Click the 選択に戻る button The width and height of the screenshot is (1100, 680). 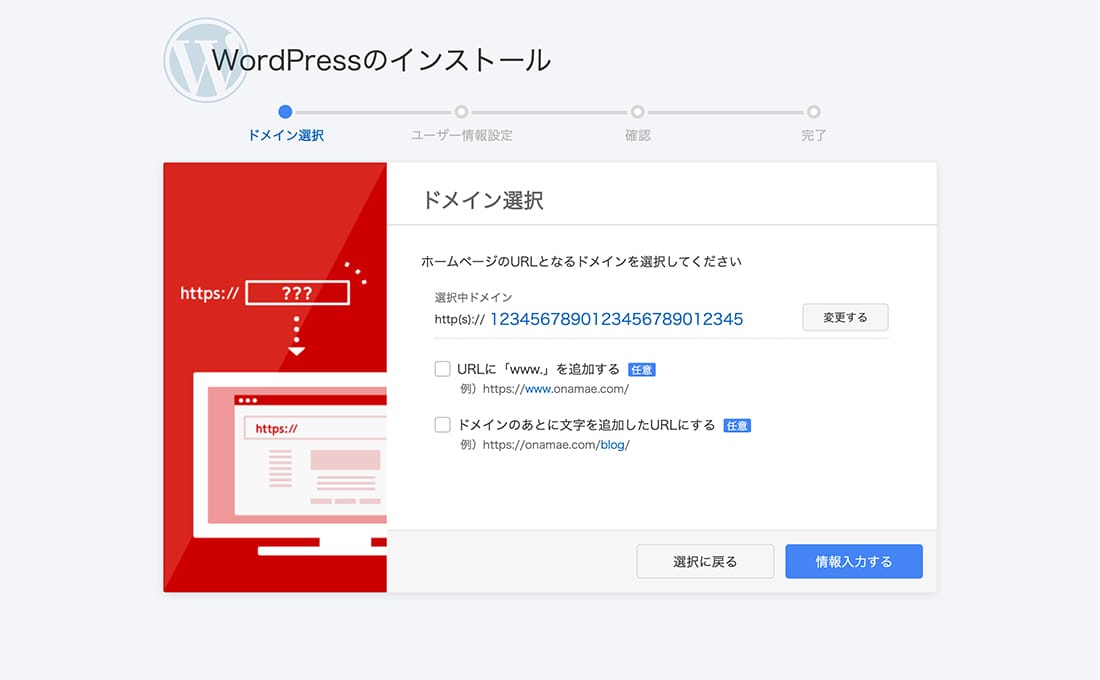(x=705, y=561)
